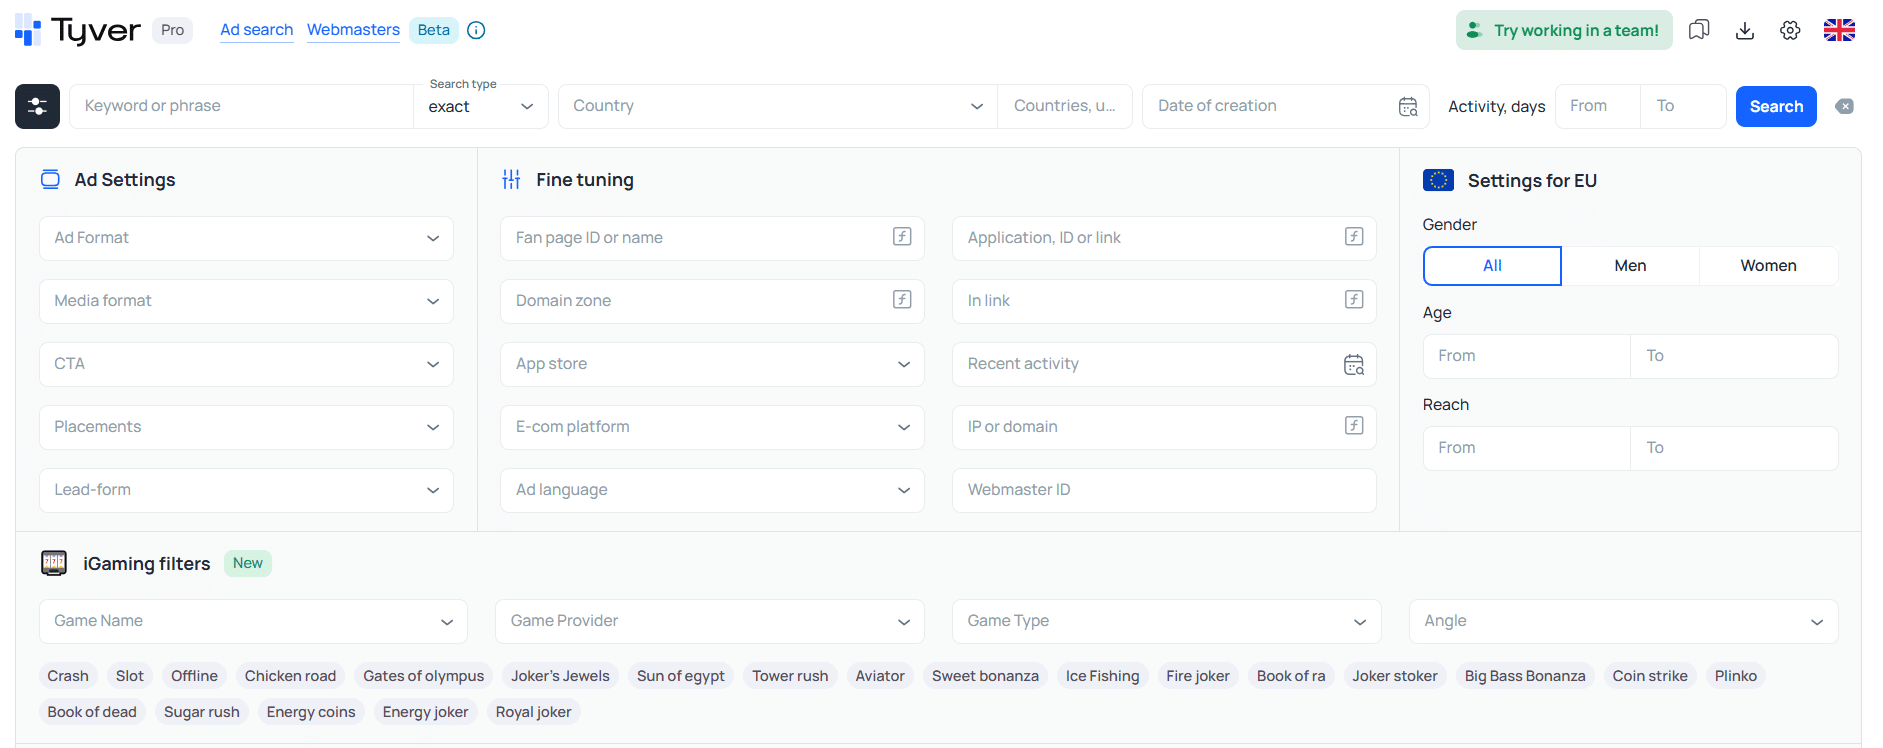Open the Game Type dropdown
This screenshot has height=748, width=1883.
(x=1167, y=621)
